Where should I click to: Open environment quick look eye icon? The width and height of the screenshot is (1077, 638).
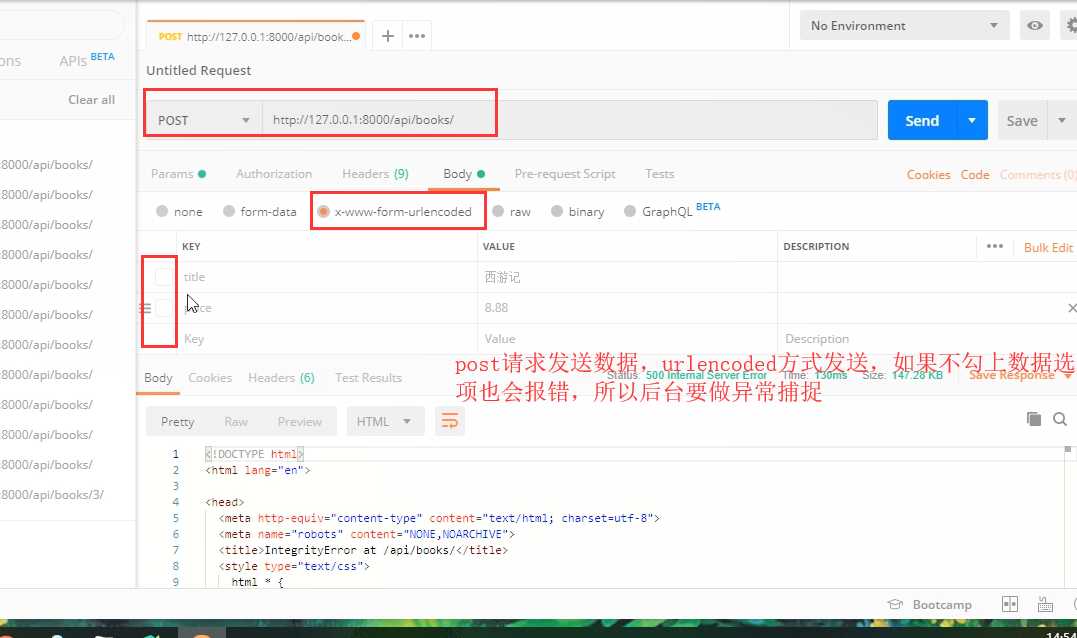coord(1034,26)
